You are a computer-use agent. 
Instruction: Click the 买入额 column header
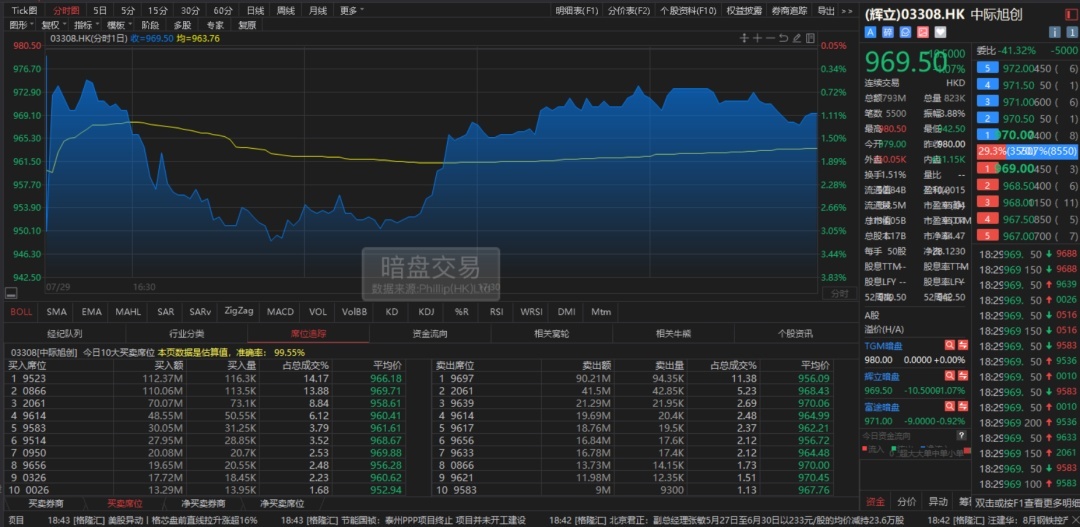pos(169,365)
